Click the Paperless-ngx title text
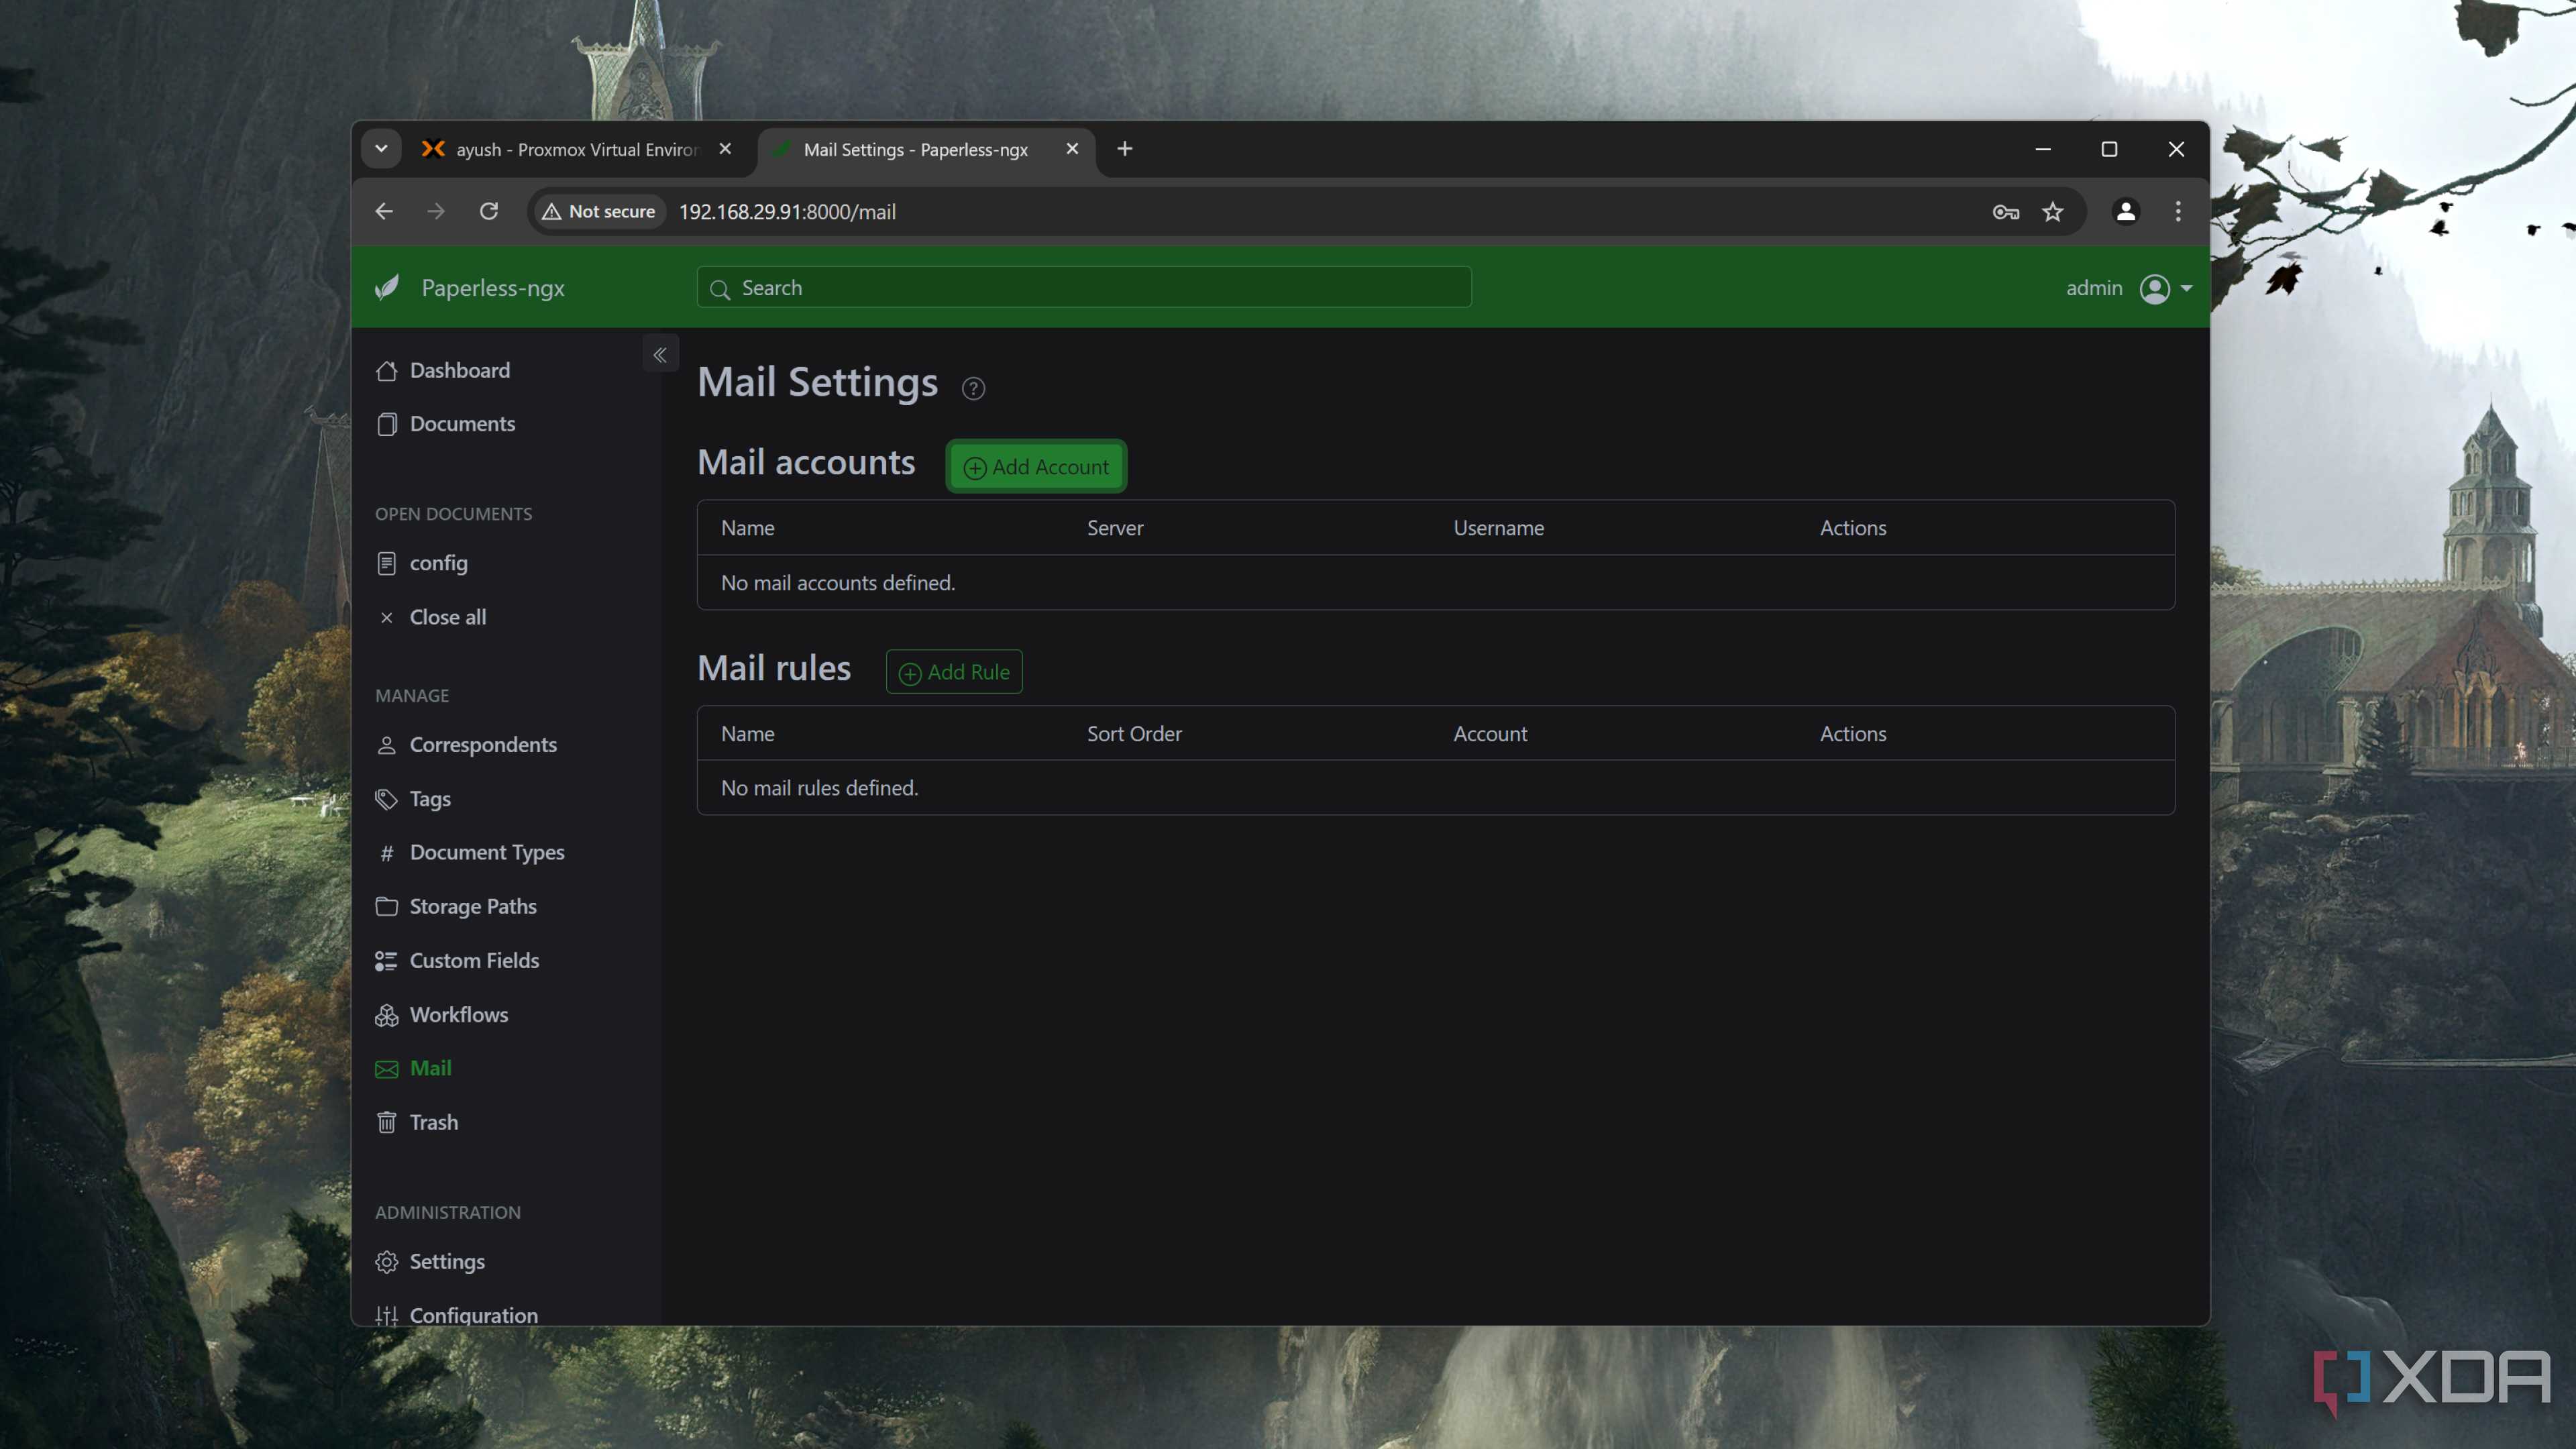 [x=493, y=289]
